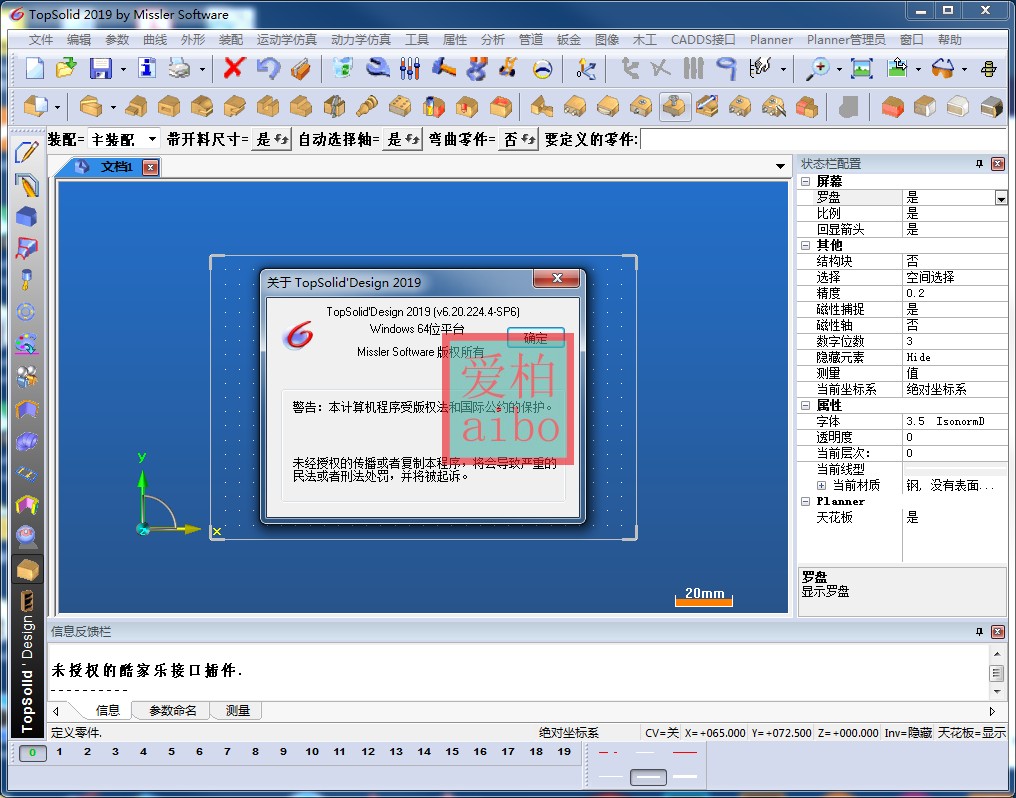Close the 信息反馈栏 panel
This screenshot has height=798, width=1016.
(998, 632)
